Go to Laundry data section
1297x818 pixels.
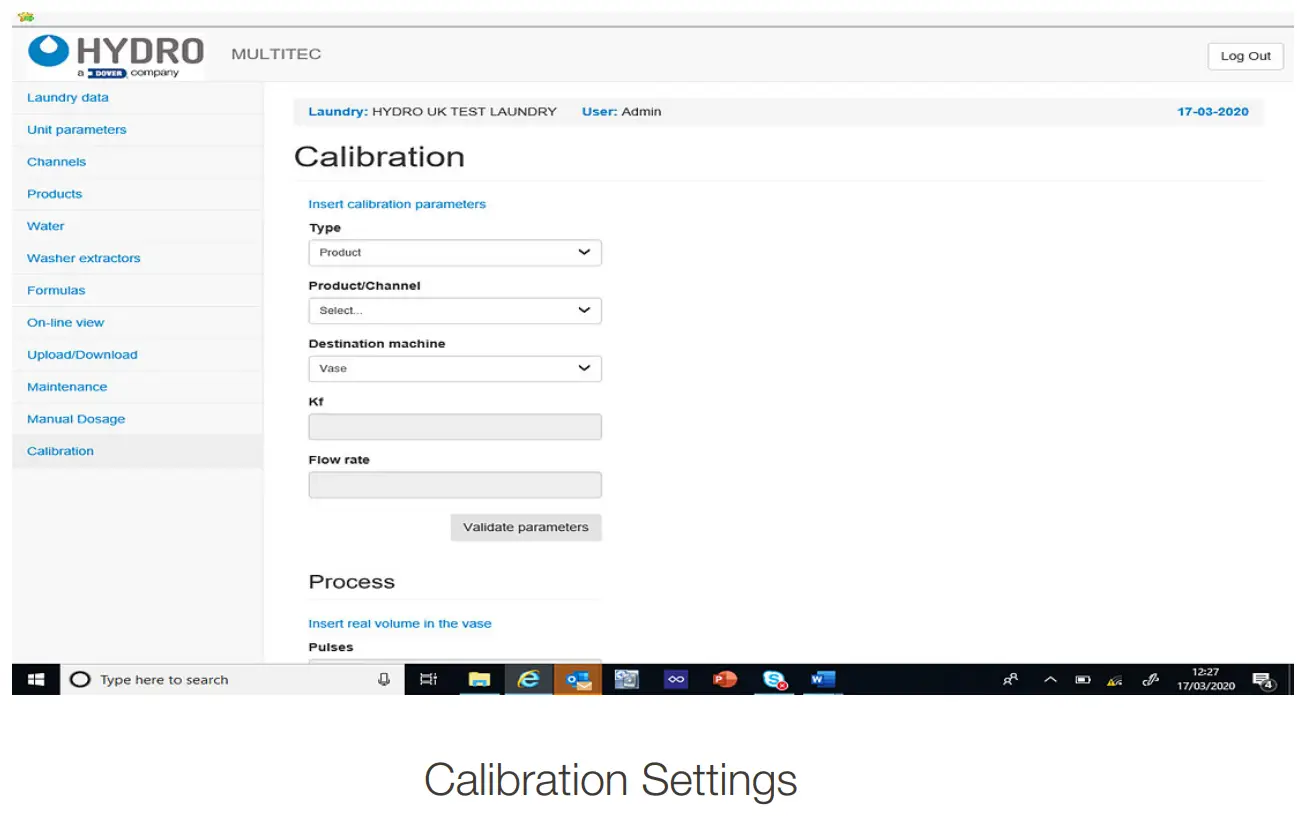(x=68, y=97)
